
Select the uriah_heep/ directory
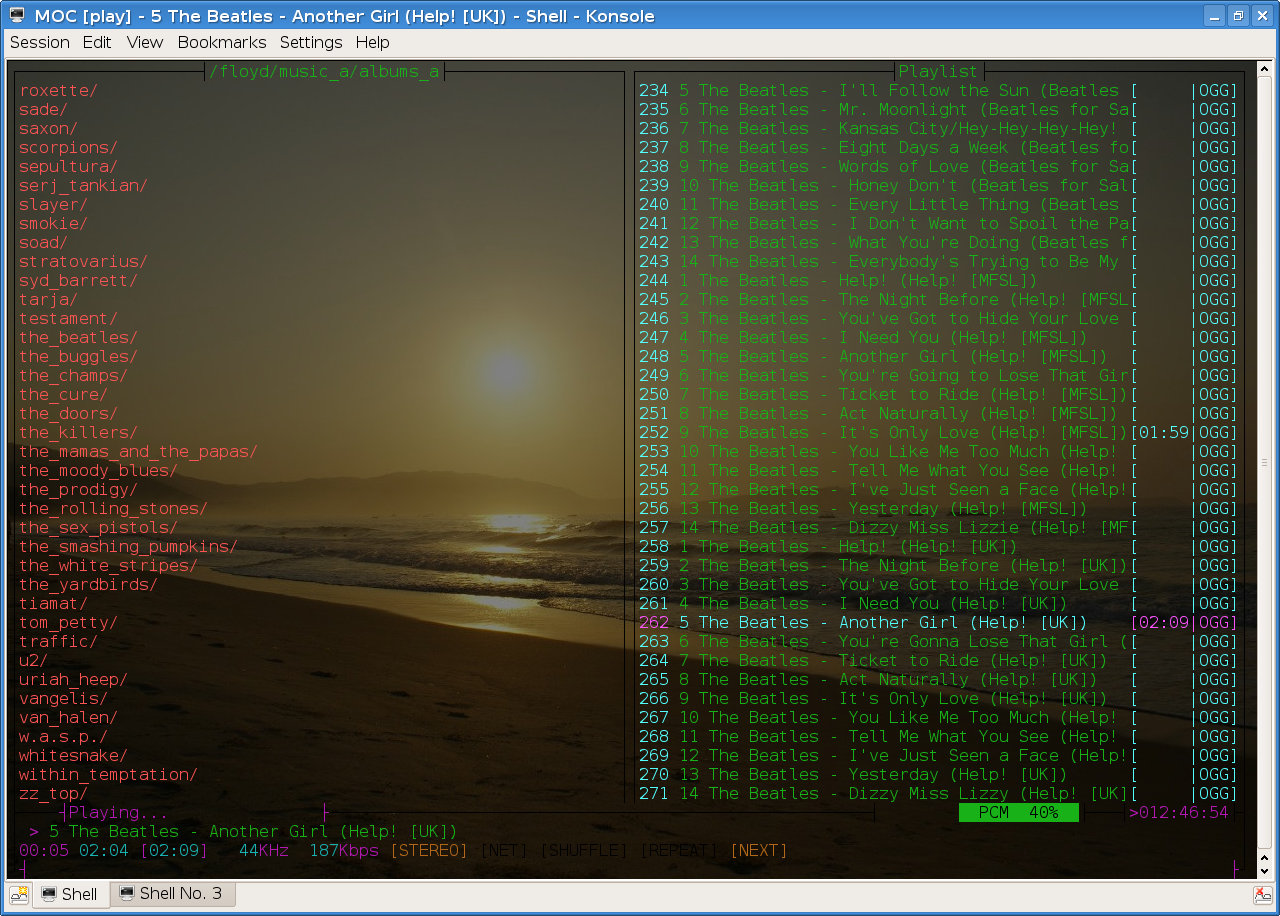pos(74,680)
